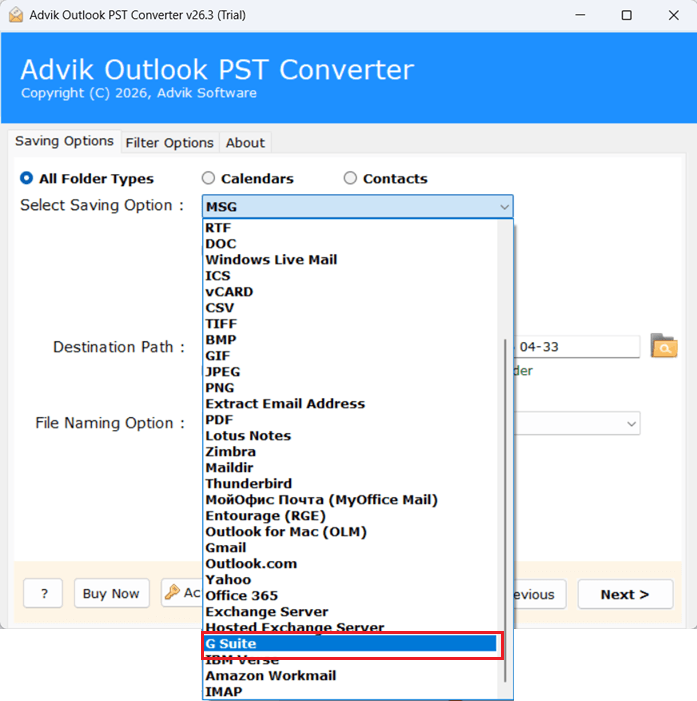Click the key icon on the Activate button
697x701 pixels.
click(x=172, y=592)
